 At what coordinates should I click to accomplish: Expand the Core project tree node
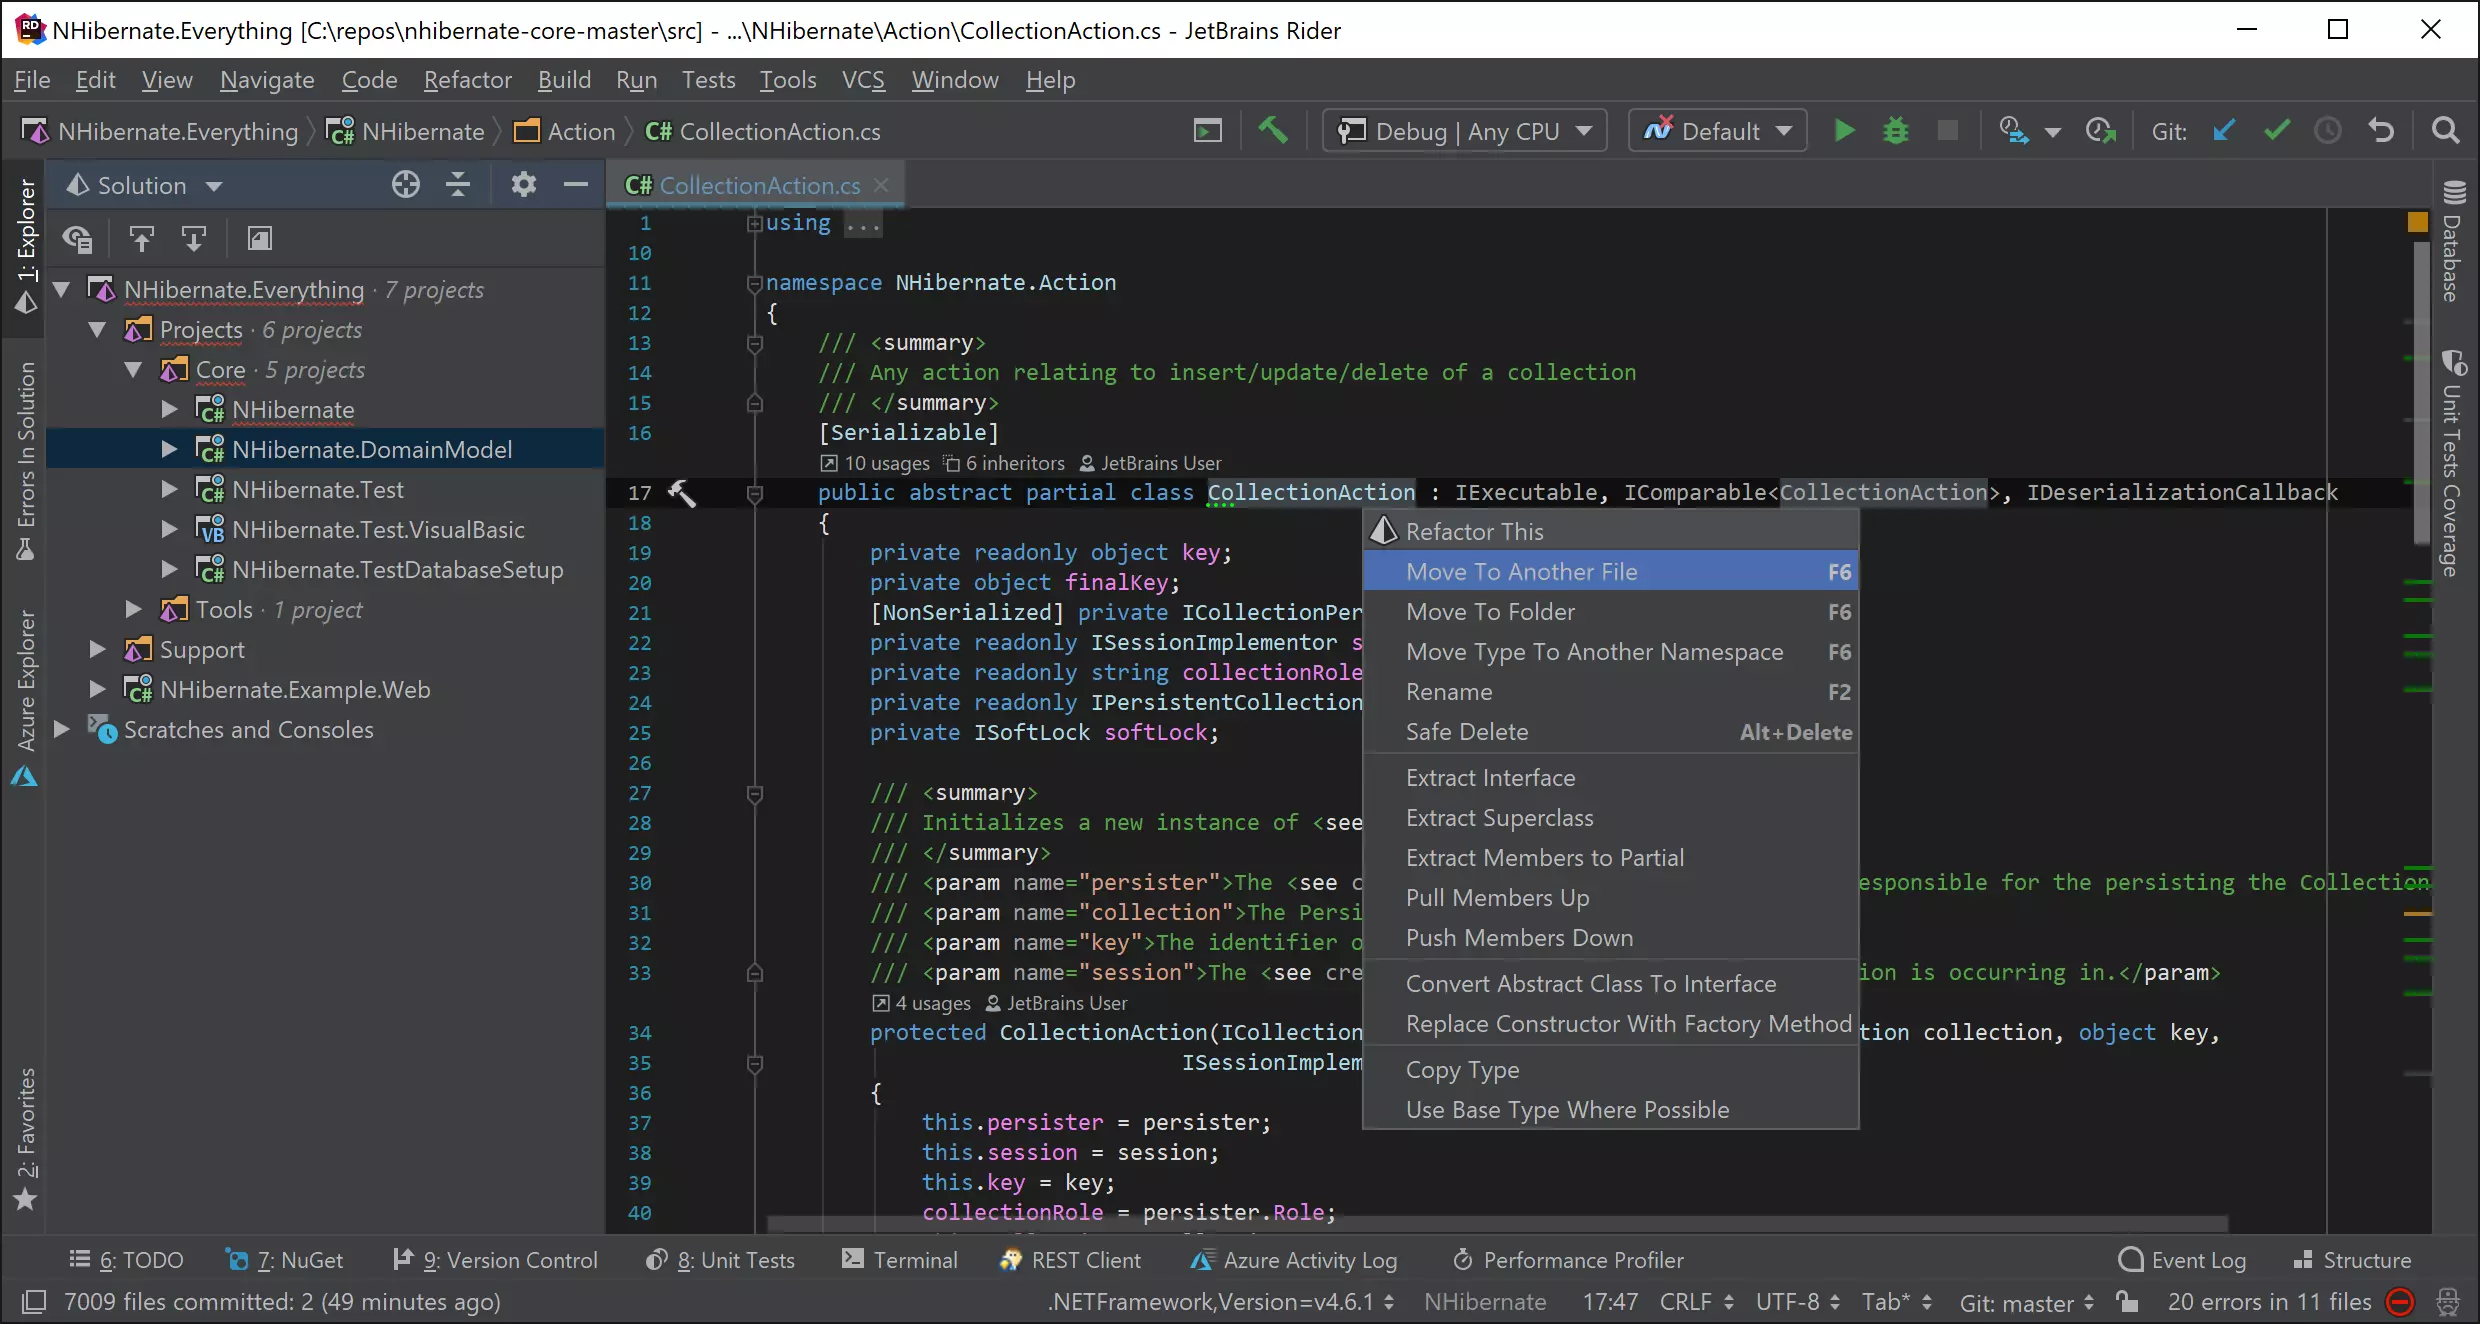(133, 369)
